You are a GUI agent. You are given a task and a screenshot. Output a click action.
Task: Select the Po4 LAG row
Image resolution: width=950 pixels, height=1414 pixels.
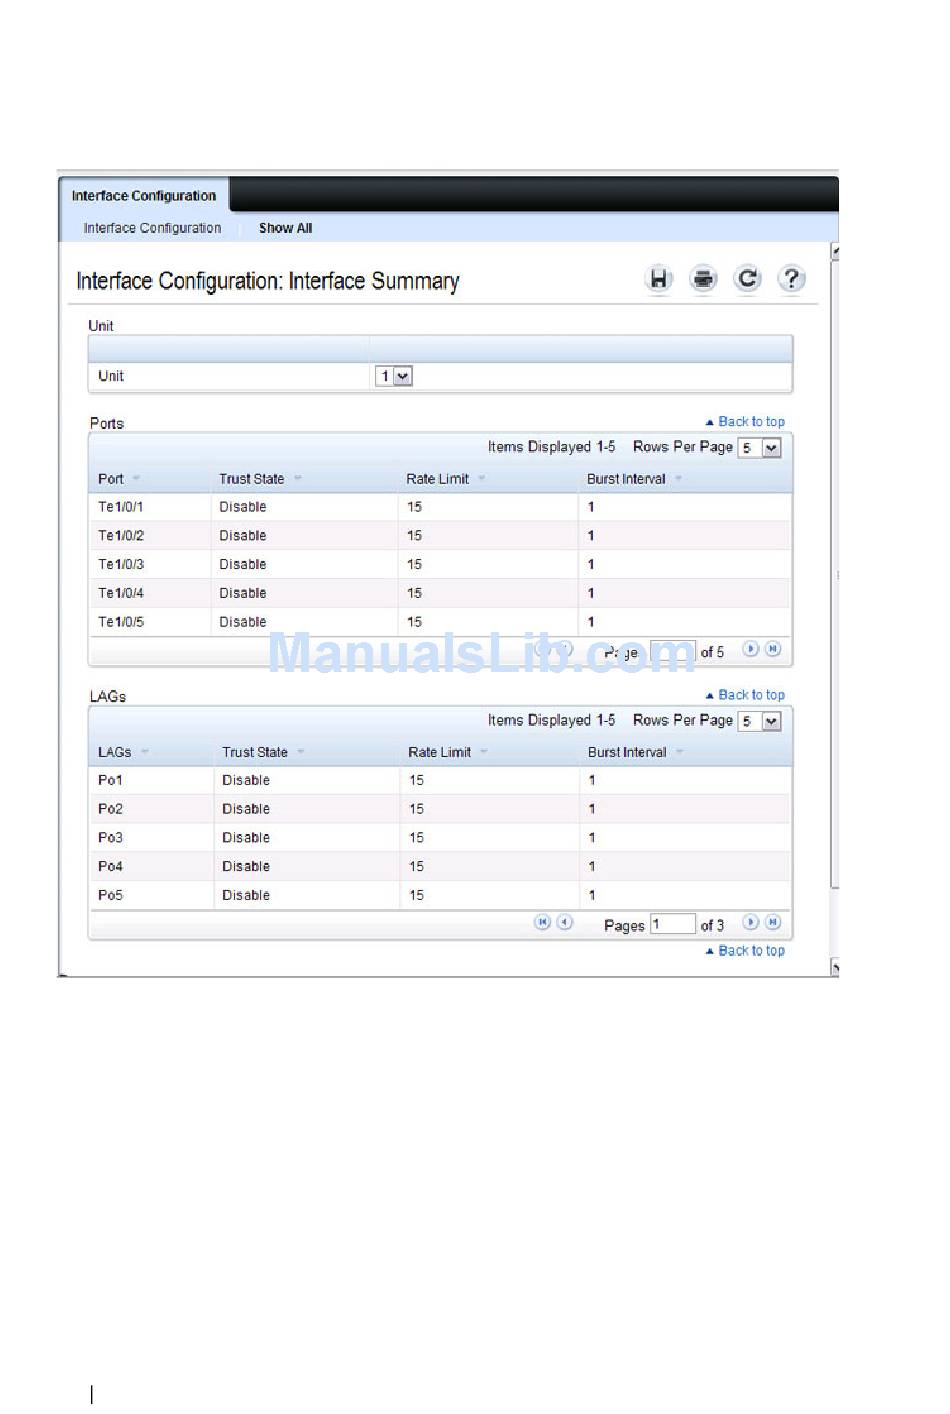(440, 866)
